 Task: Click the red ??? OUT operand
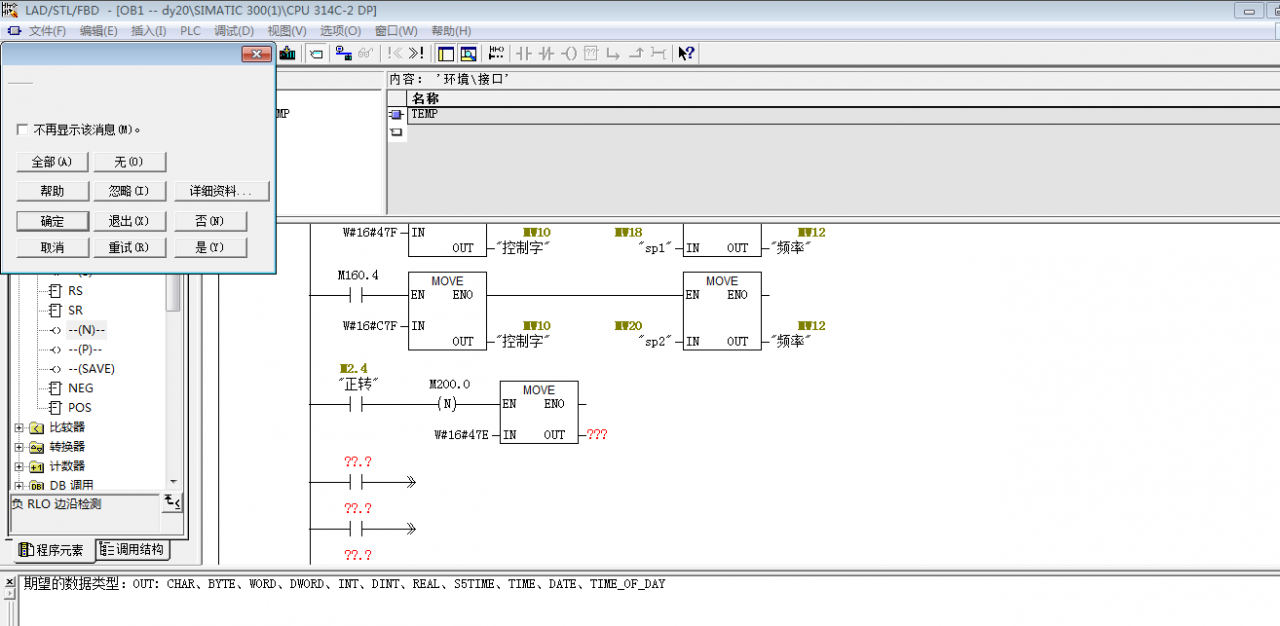598,435
